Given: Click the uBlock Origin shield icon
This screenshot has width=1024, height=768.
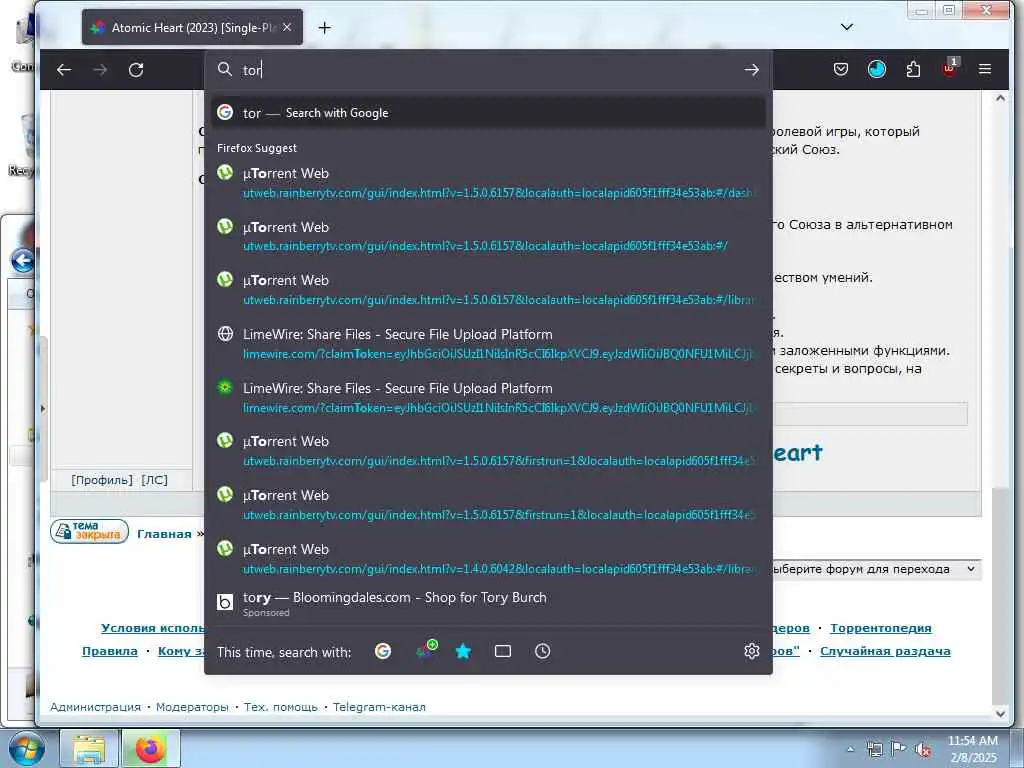Looking at the screenshot, I should tap(950, 69).
